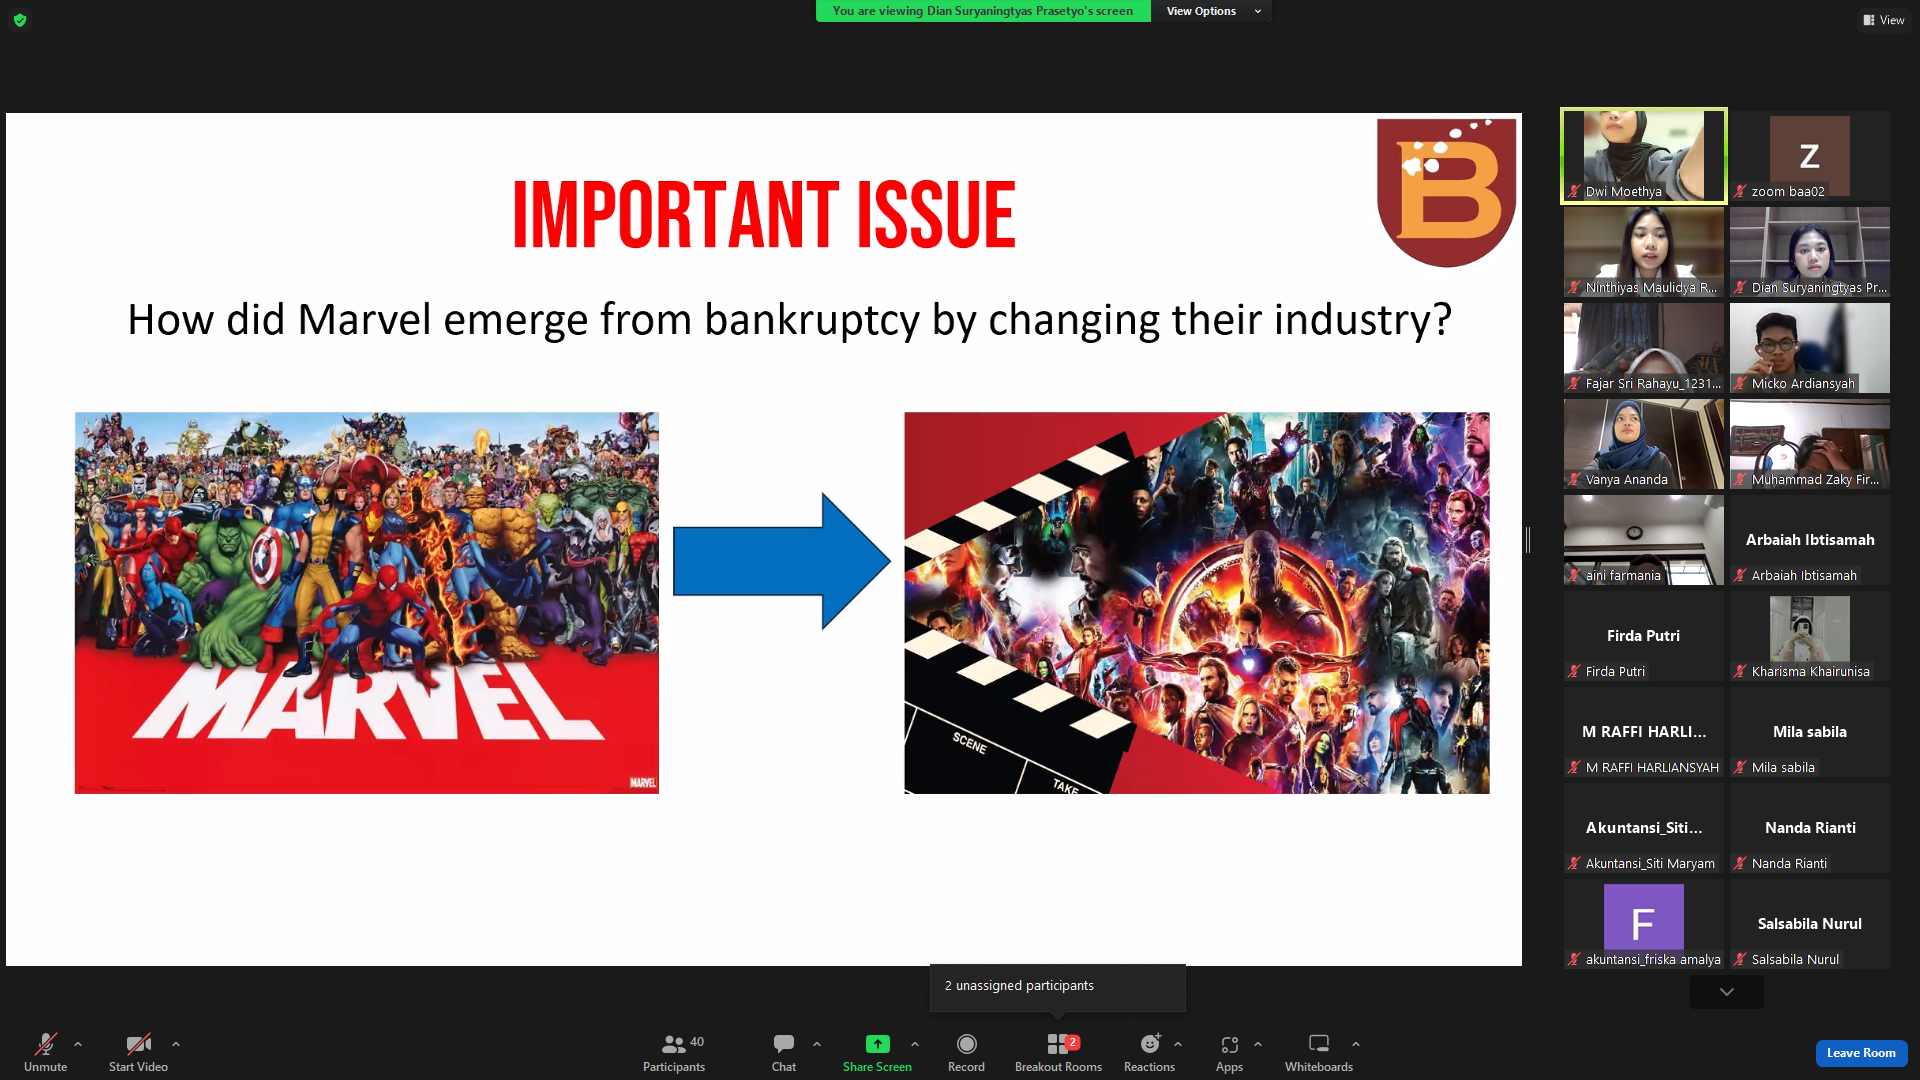Image resolution: width=1920 pixels, height=1080 pixels.
Task: Select Nanda Rianti's participant tile
Action: (1810, 828)
